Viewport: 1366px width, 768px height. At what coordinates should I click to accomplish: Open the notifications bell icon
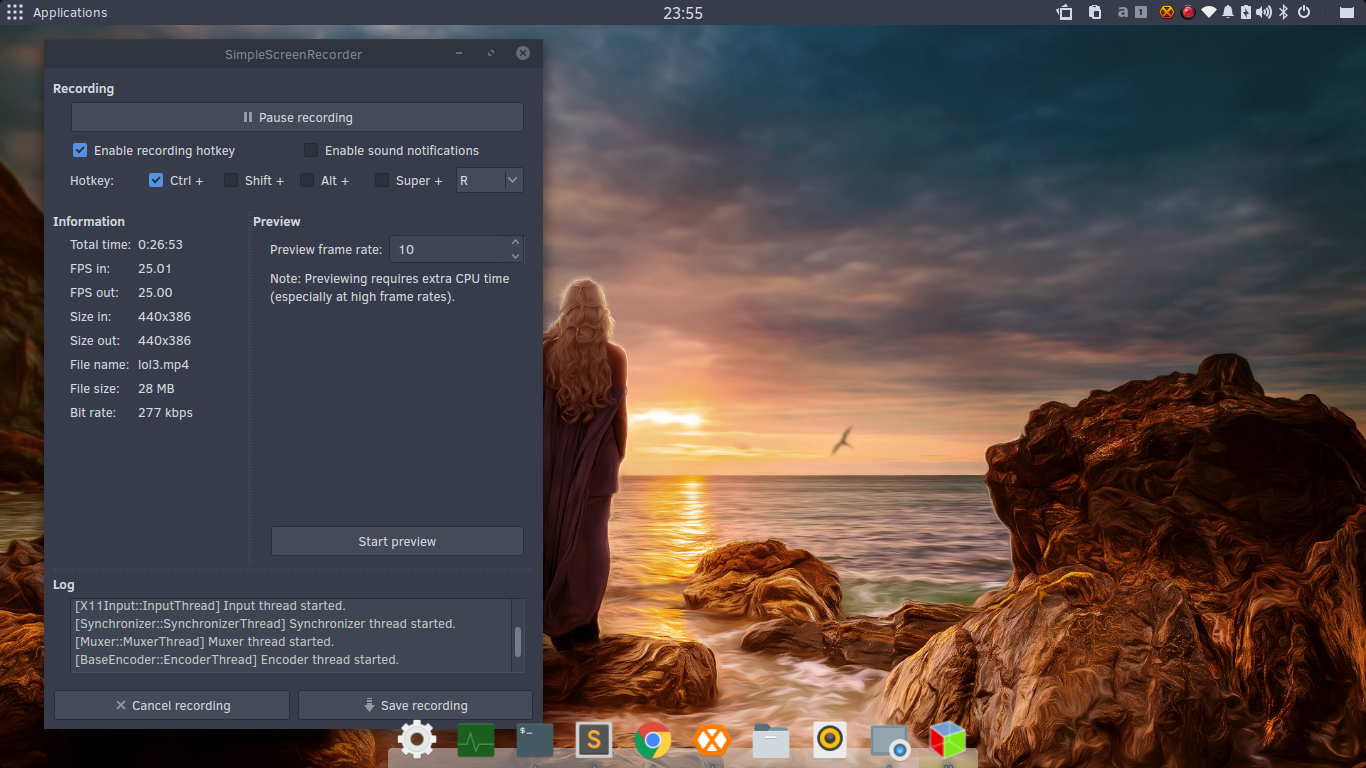click(1226, 12)
